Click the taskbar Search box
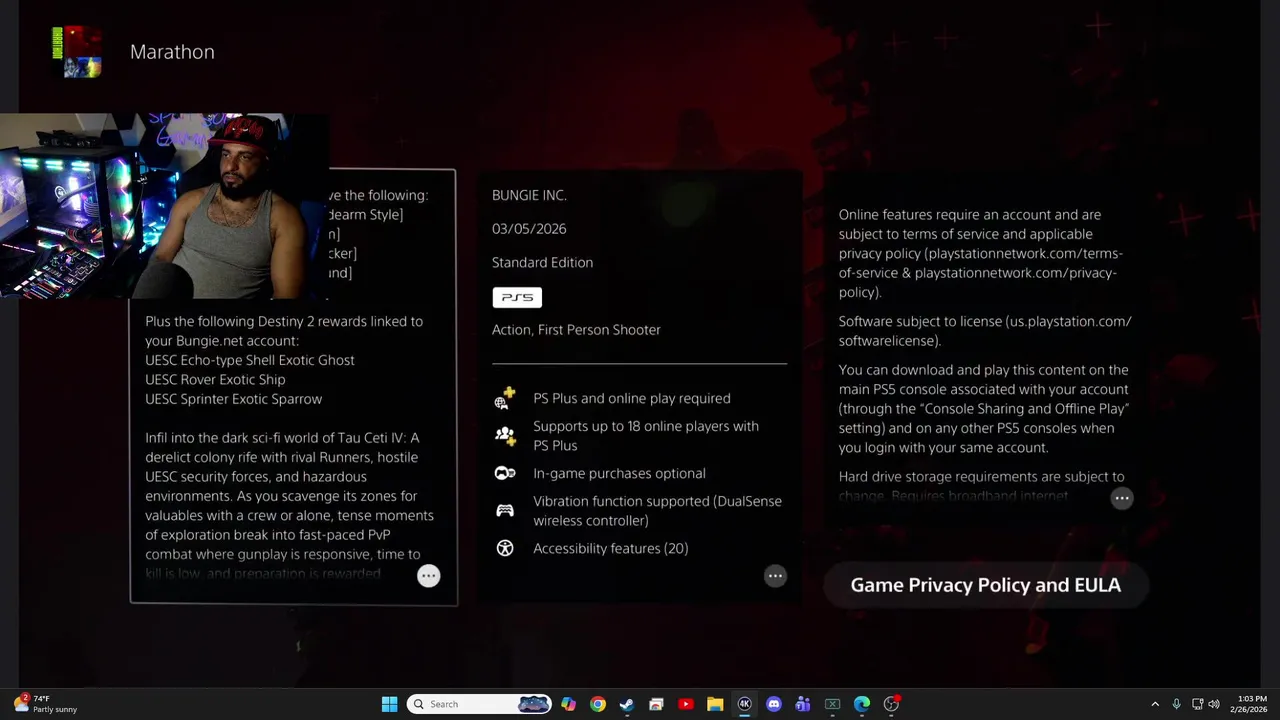This screenshot has height=720, width=1280. (481, 704)
